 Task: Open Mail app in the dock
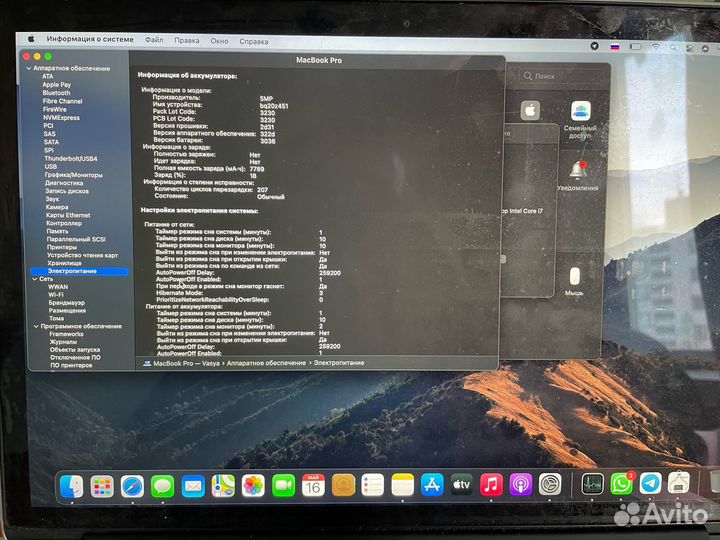click(x=193, y=486)
